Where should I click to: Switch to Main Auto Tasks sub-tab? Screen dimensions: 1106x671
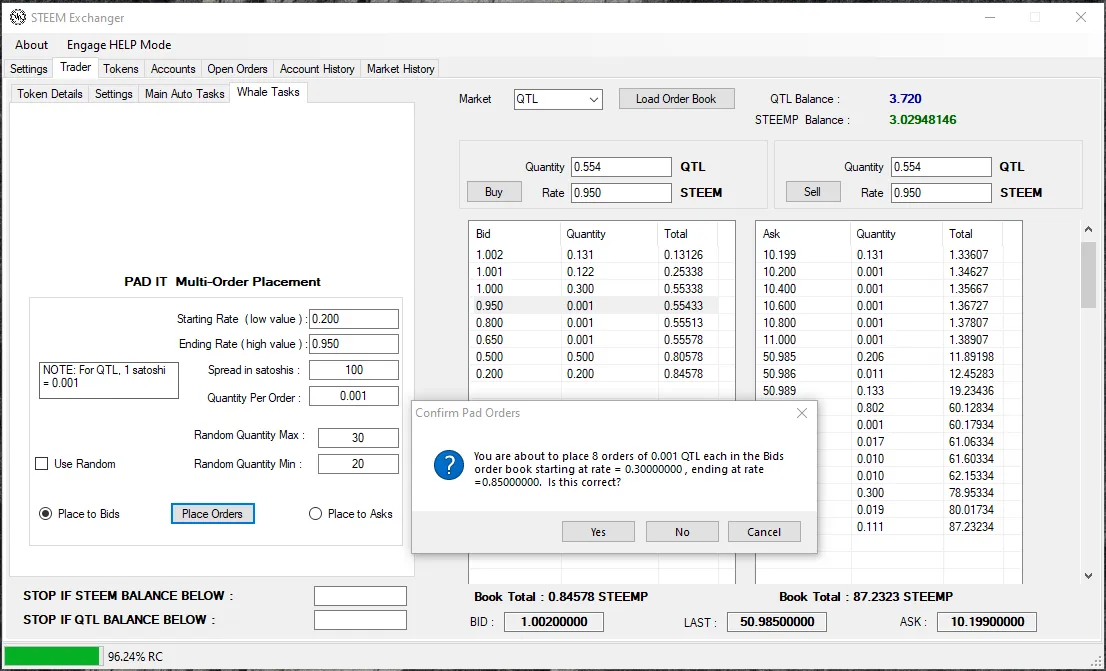tap(185, 94)
